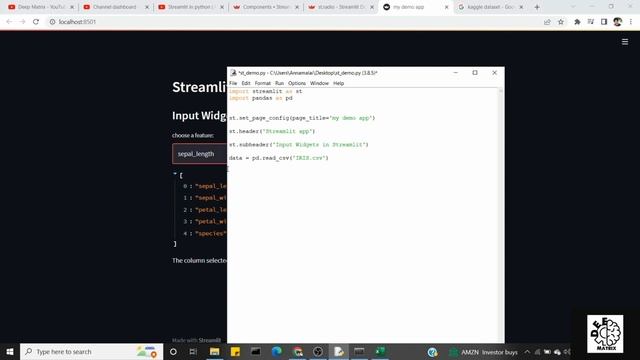Open the Help menu in IDLE
The height and width of the screenshot is (360, 640).
(338, 83)
